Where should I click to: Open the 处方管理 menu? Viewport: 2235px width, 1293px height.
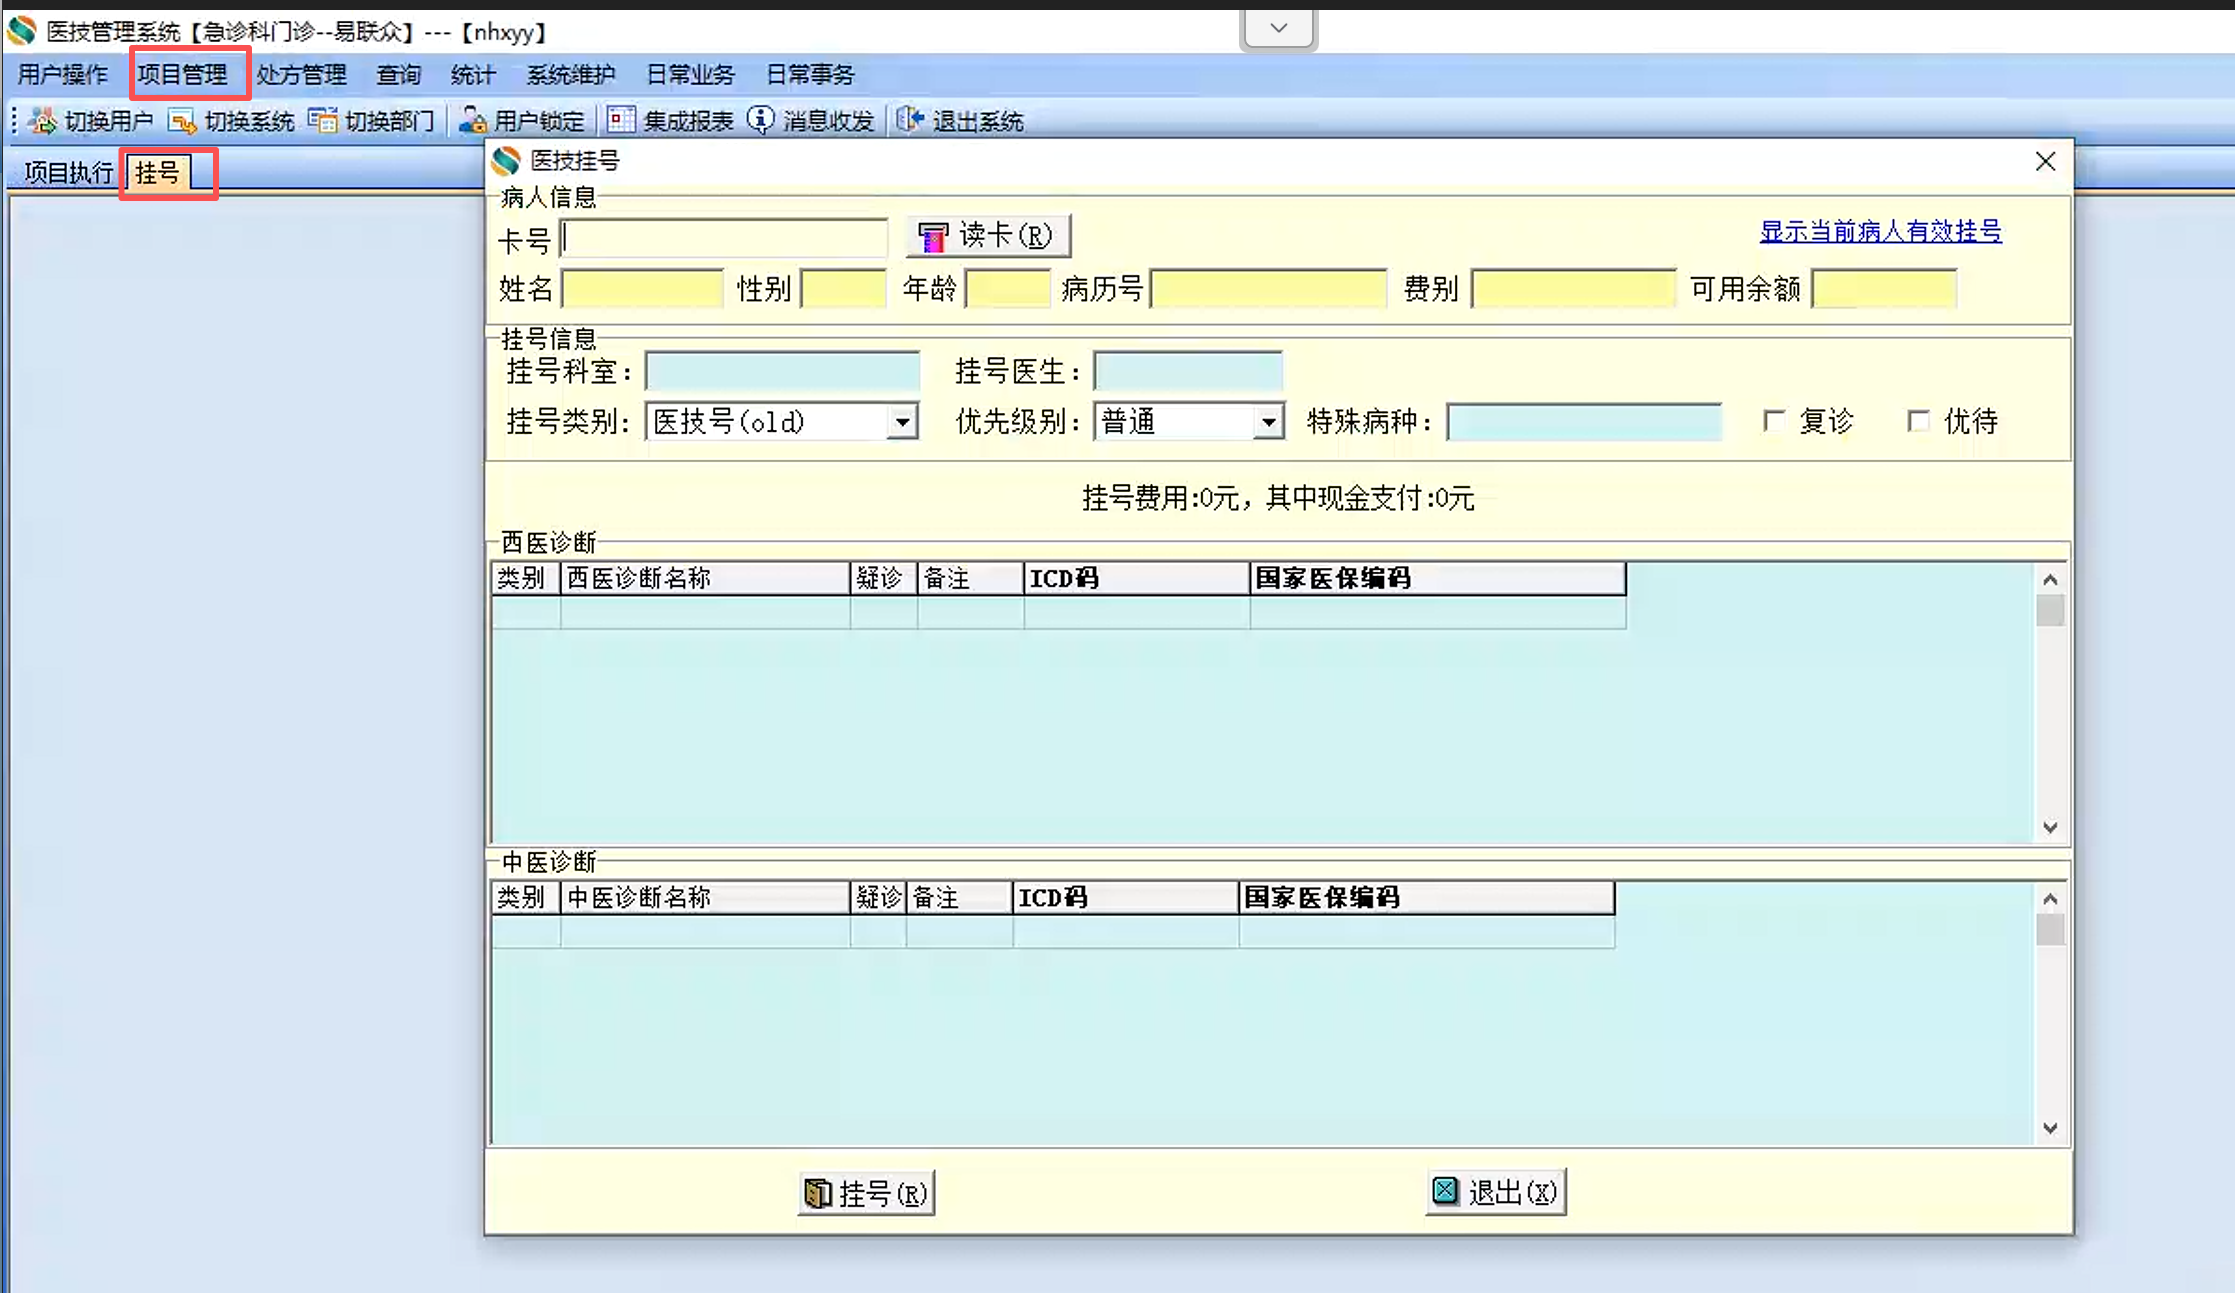[301, 75]
